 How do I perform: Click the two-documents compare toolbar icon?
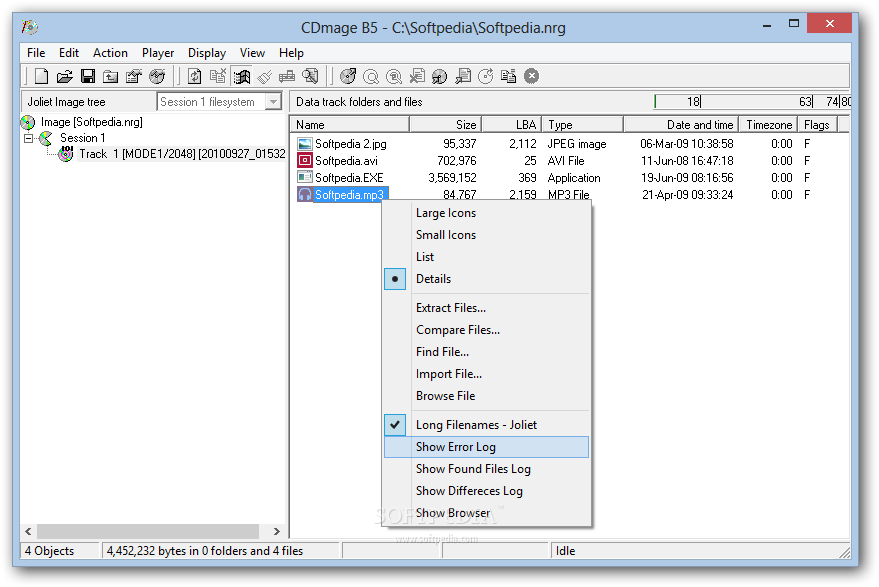pyautogui.click(x=508, y=76)
